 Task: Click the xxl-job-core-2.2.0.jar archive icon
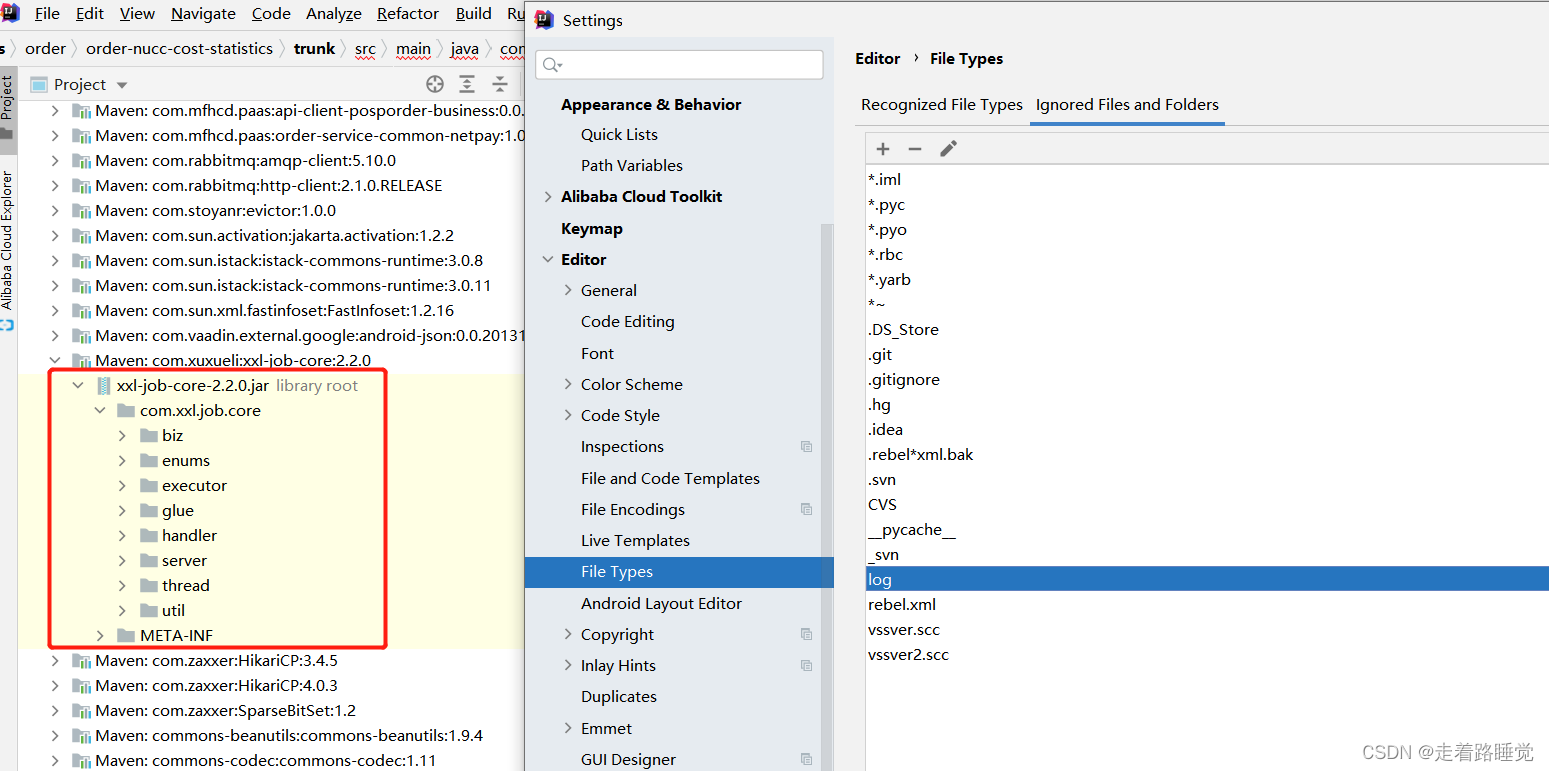tap(103, 386)
